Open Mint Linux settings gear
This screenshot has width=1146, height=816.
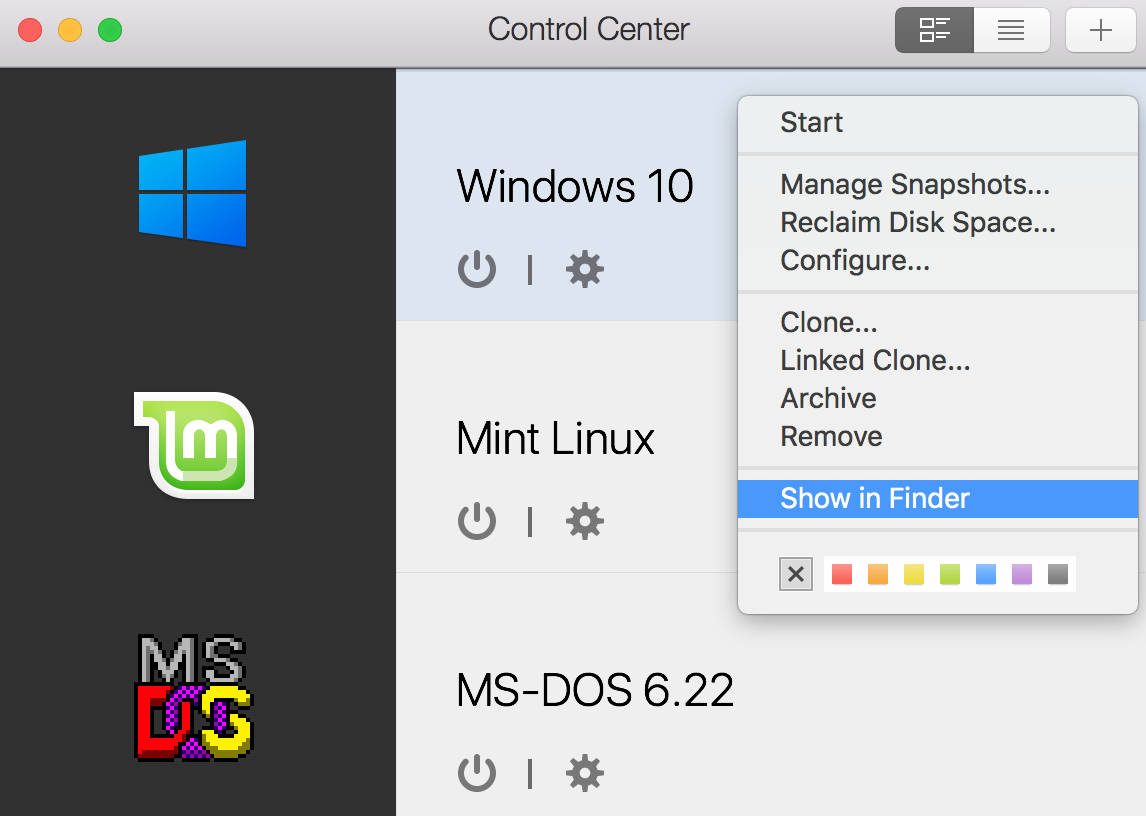click(x=585, y=521)
